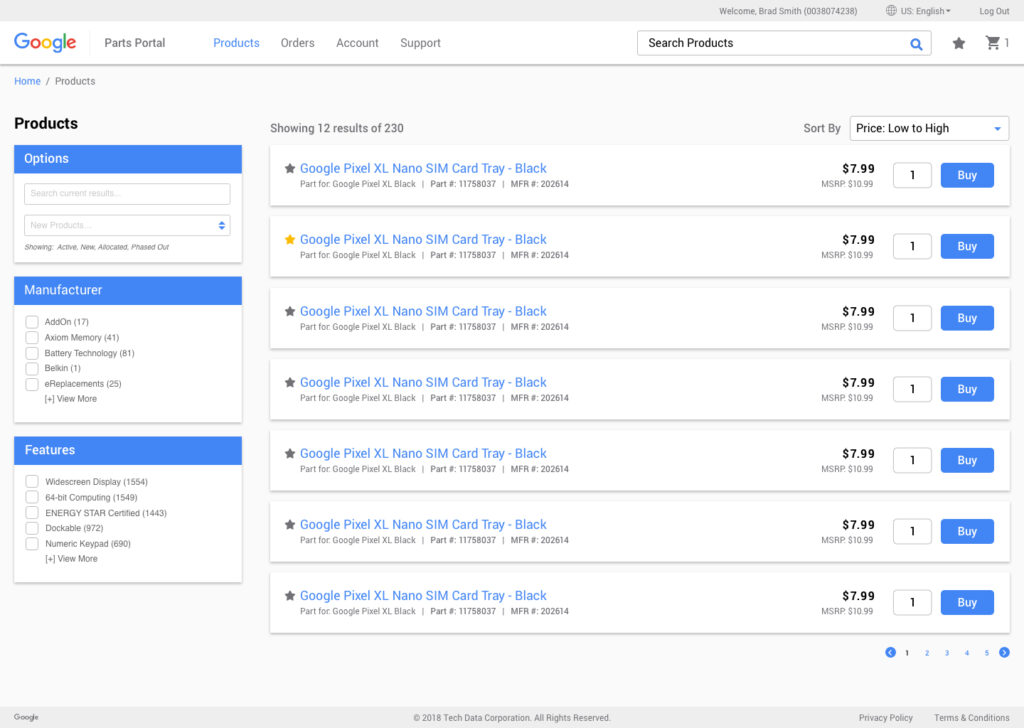Click the quantity box of the first product

[912, 175]
